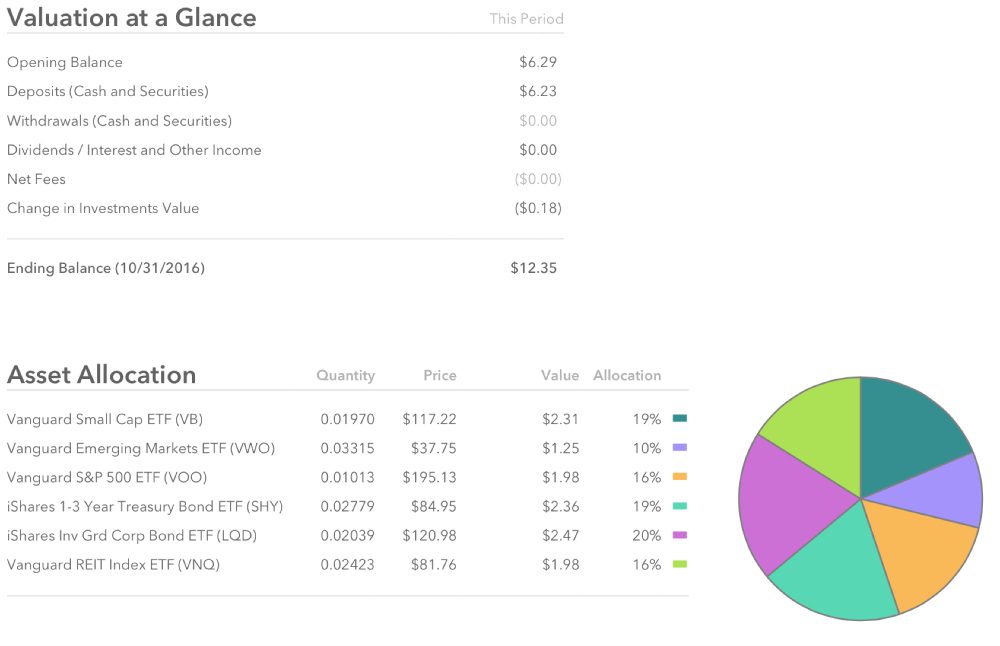Click Dividends / Interest and Other Income label
Screen dimensions: 1000x646
point(134,150)
